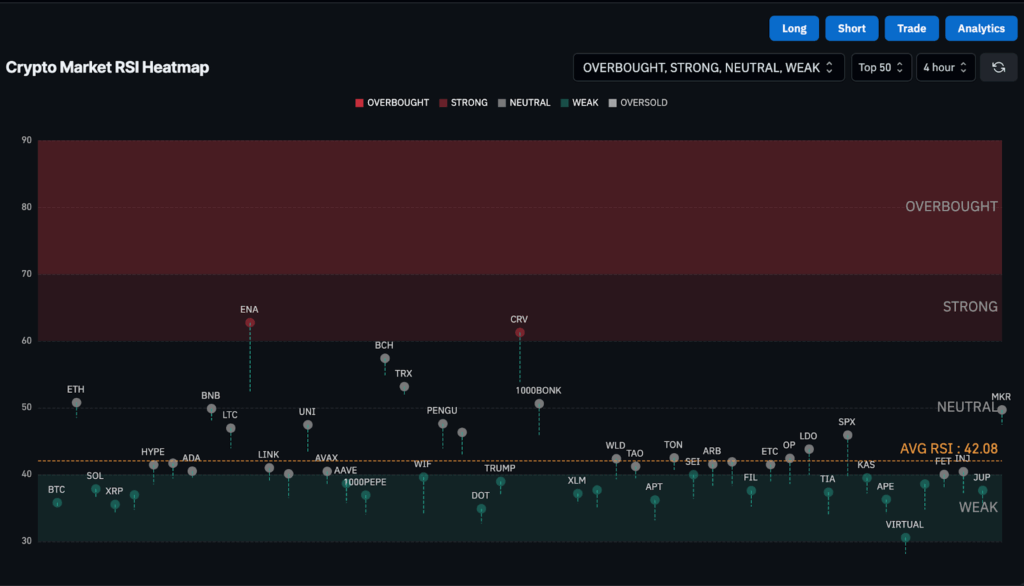Open the Long positions button
1024x586 pixels.
[x=793, y=29]
